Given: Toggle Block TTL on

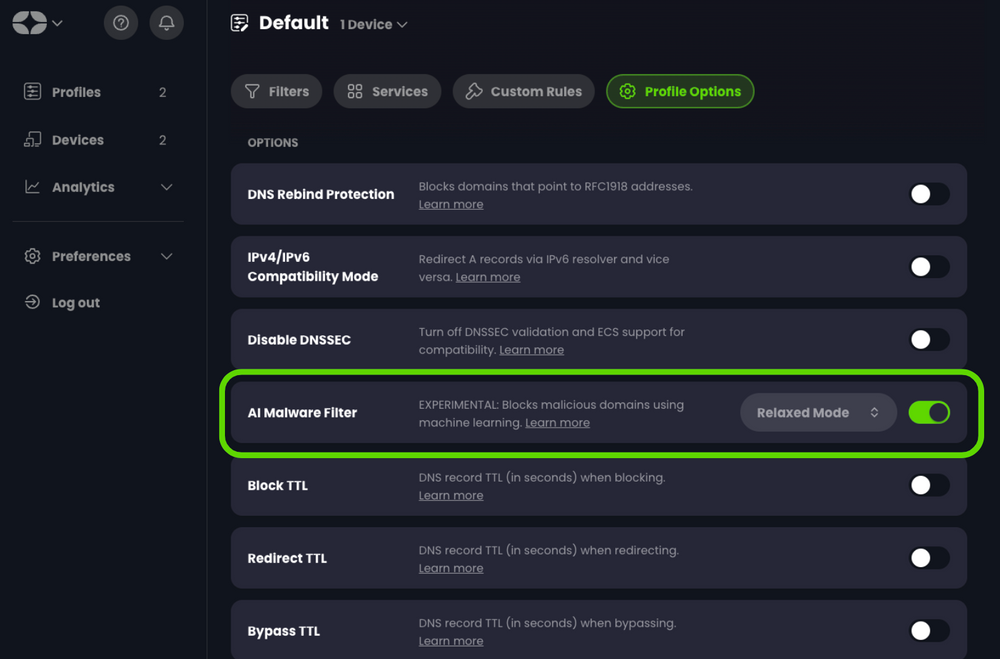Looking at the screenshot, I should (x=929, y=485).
